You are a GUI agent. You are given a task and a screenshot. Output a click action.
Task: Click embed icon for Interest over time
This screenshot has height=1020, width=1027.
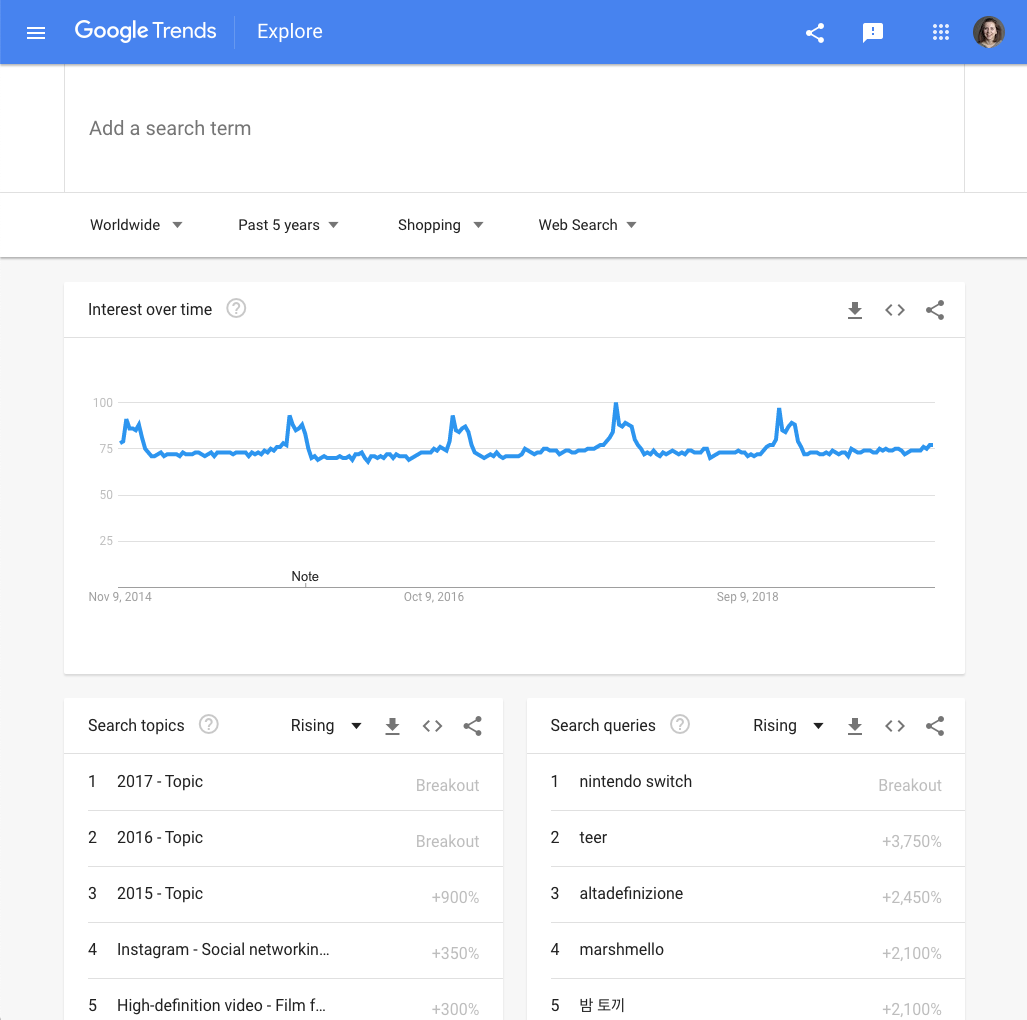point(895,310)
